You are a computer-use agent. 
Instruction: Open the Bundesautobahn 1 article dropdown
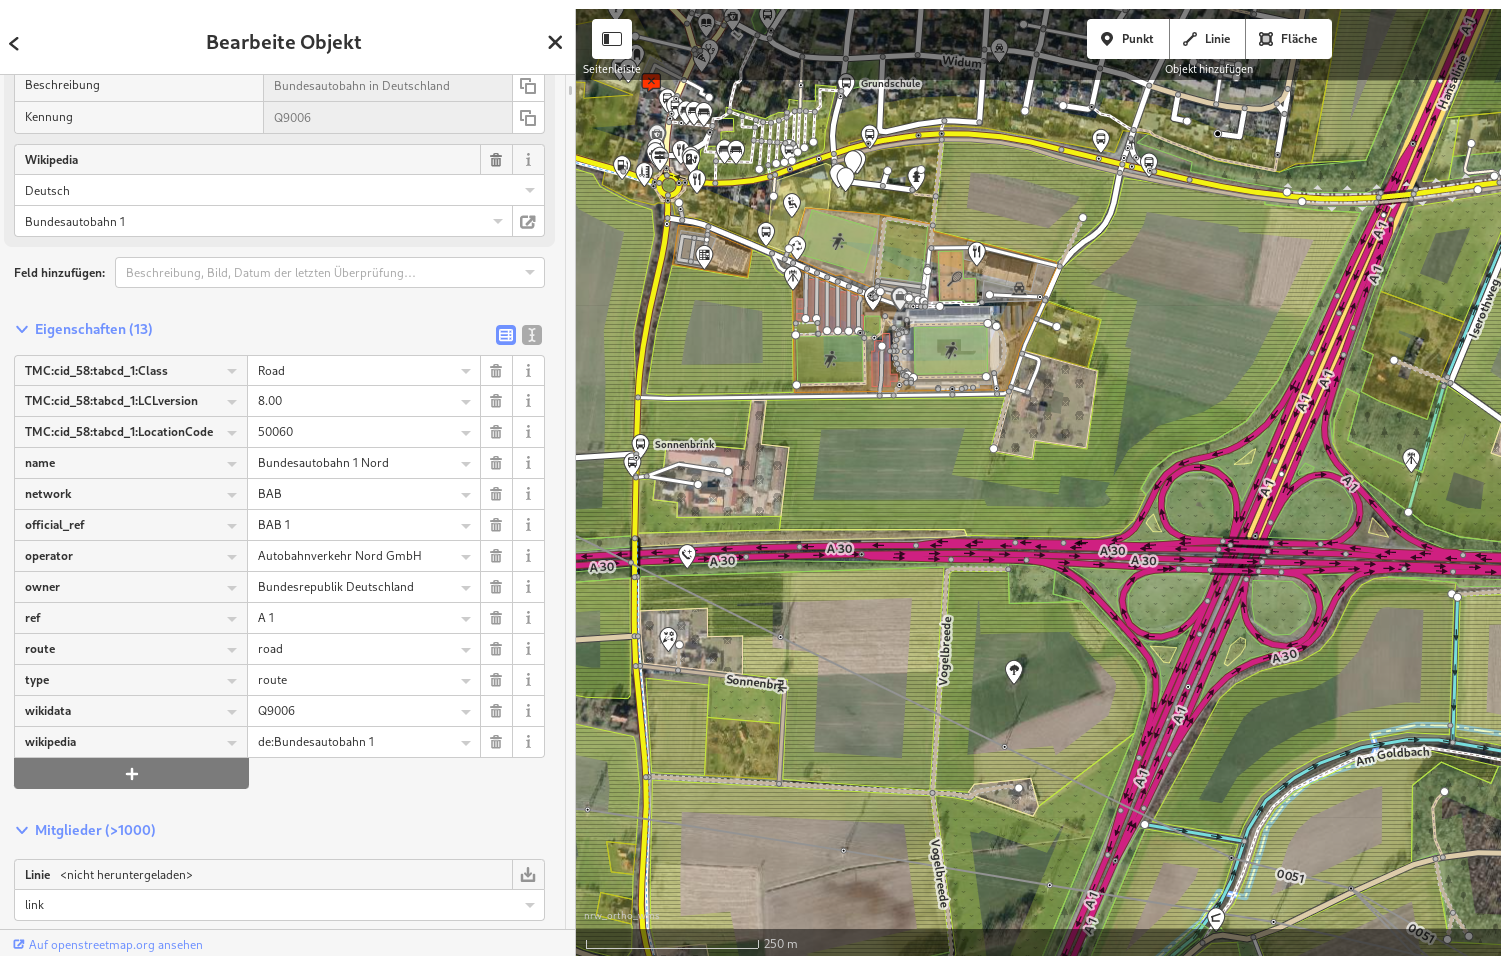(498, 222)
